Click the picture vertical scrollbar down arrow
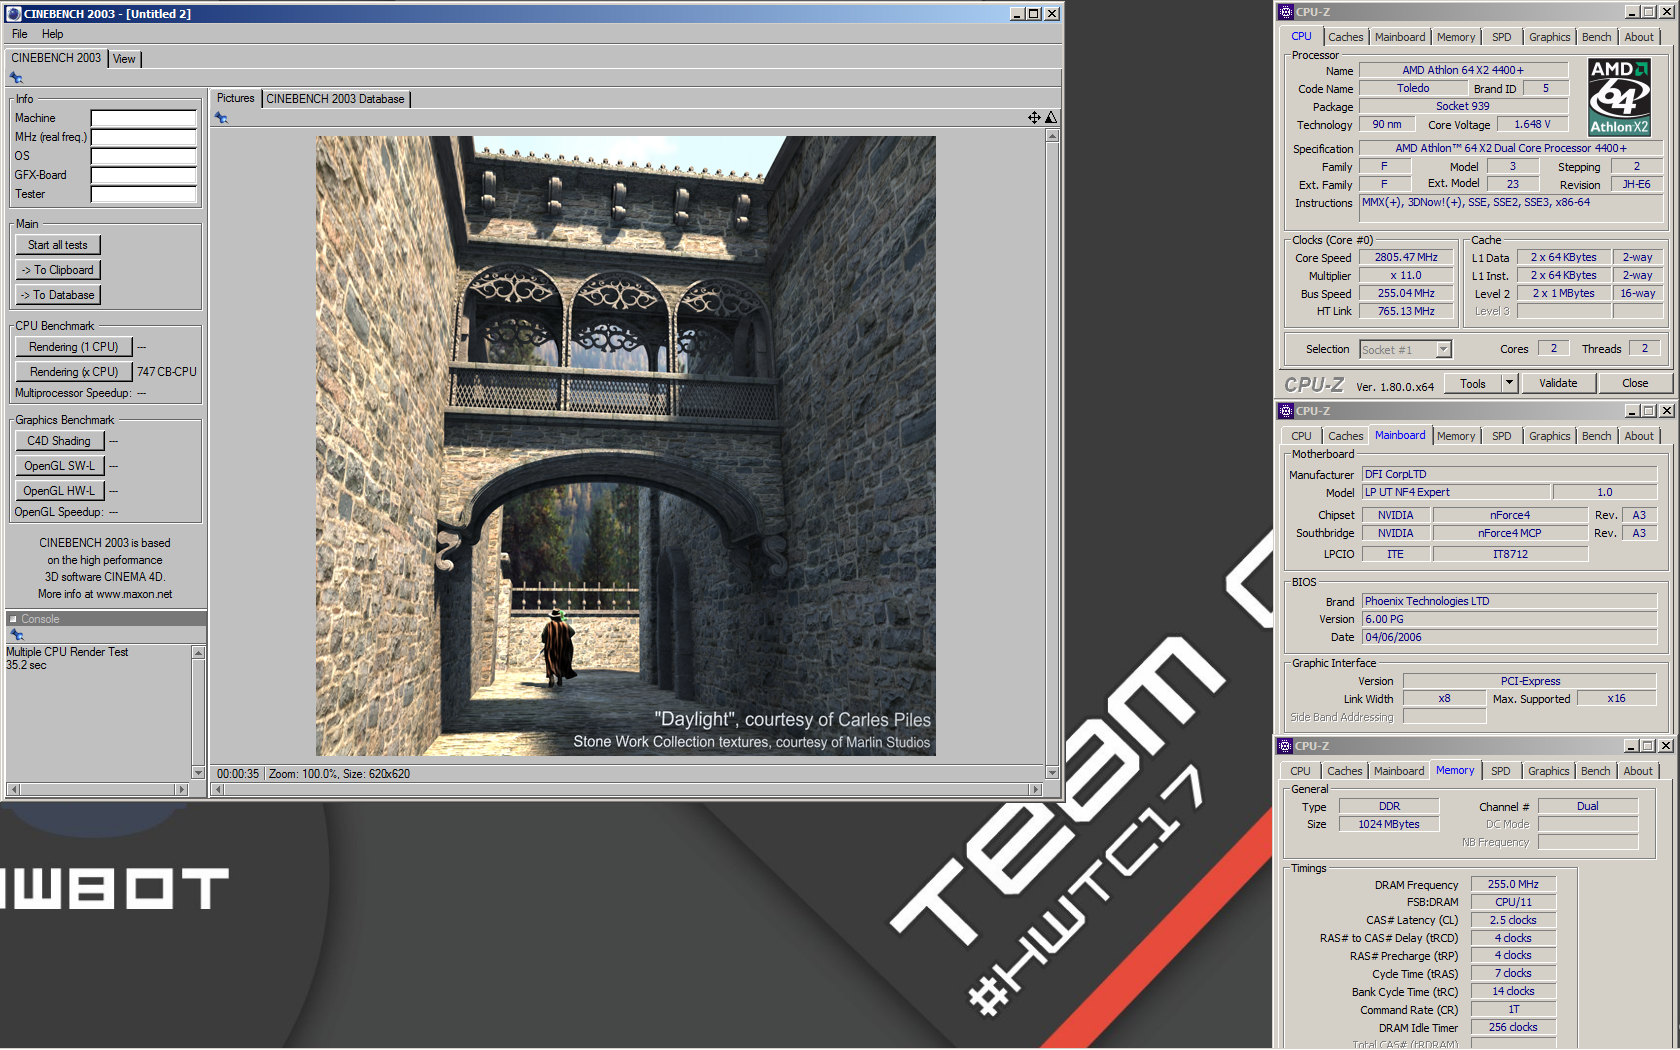This screenshot has width=1680, height=1050. click(1052, 772)
